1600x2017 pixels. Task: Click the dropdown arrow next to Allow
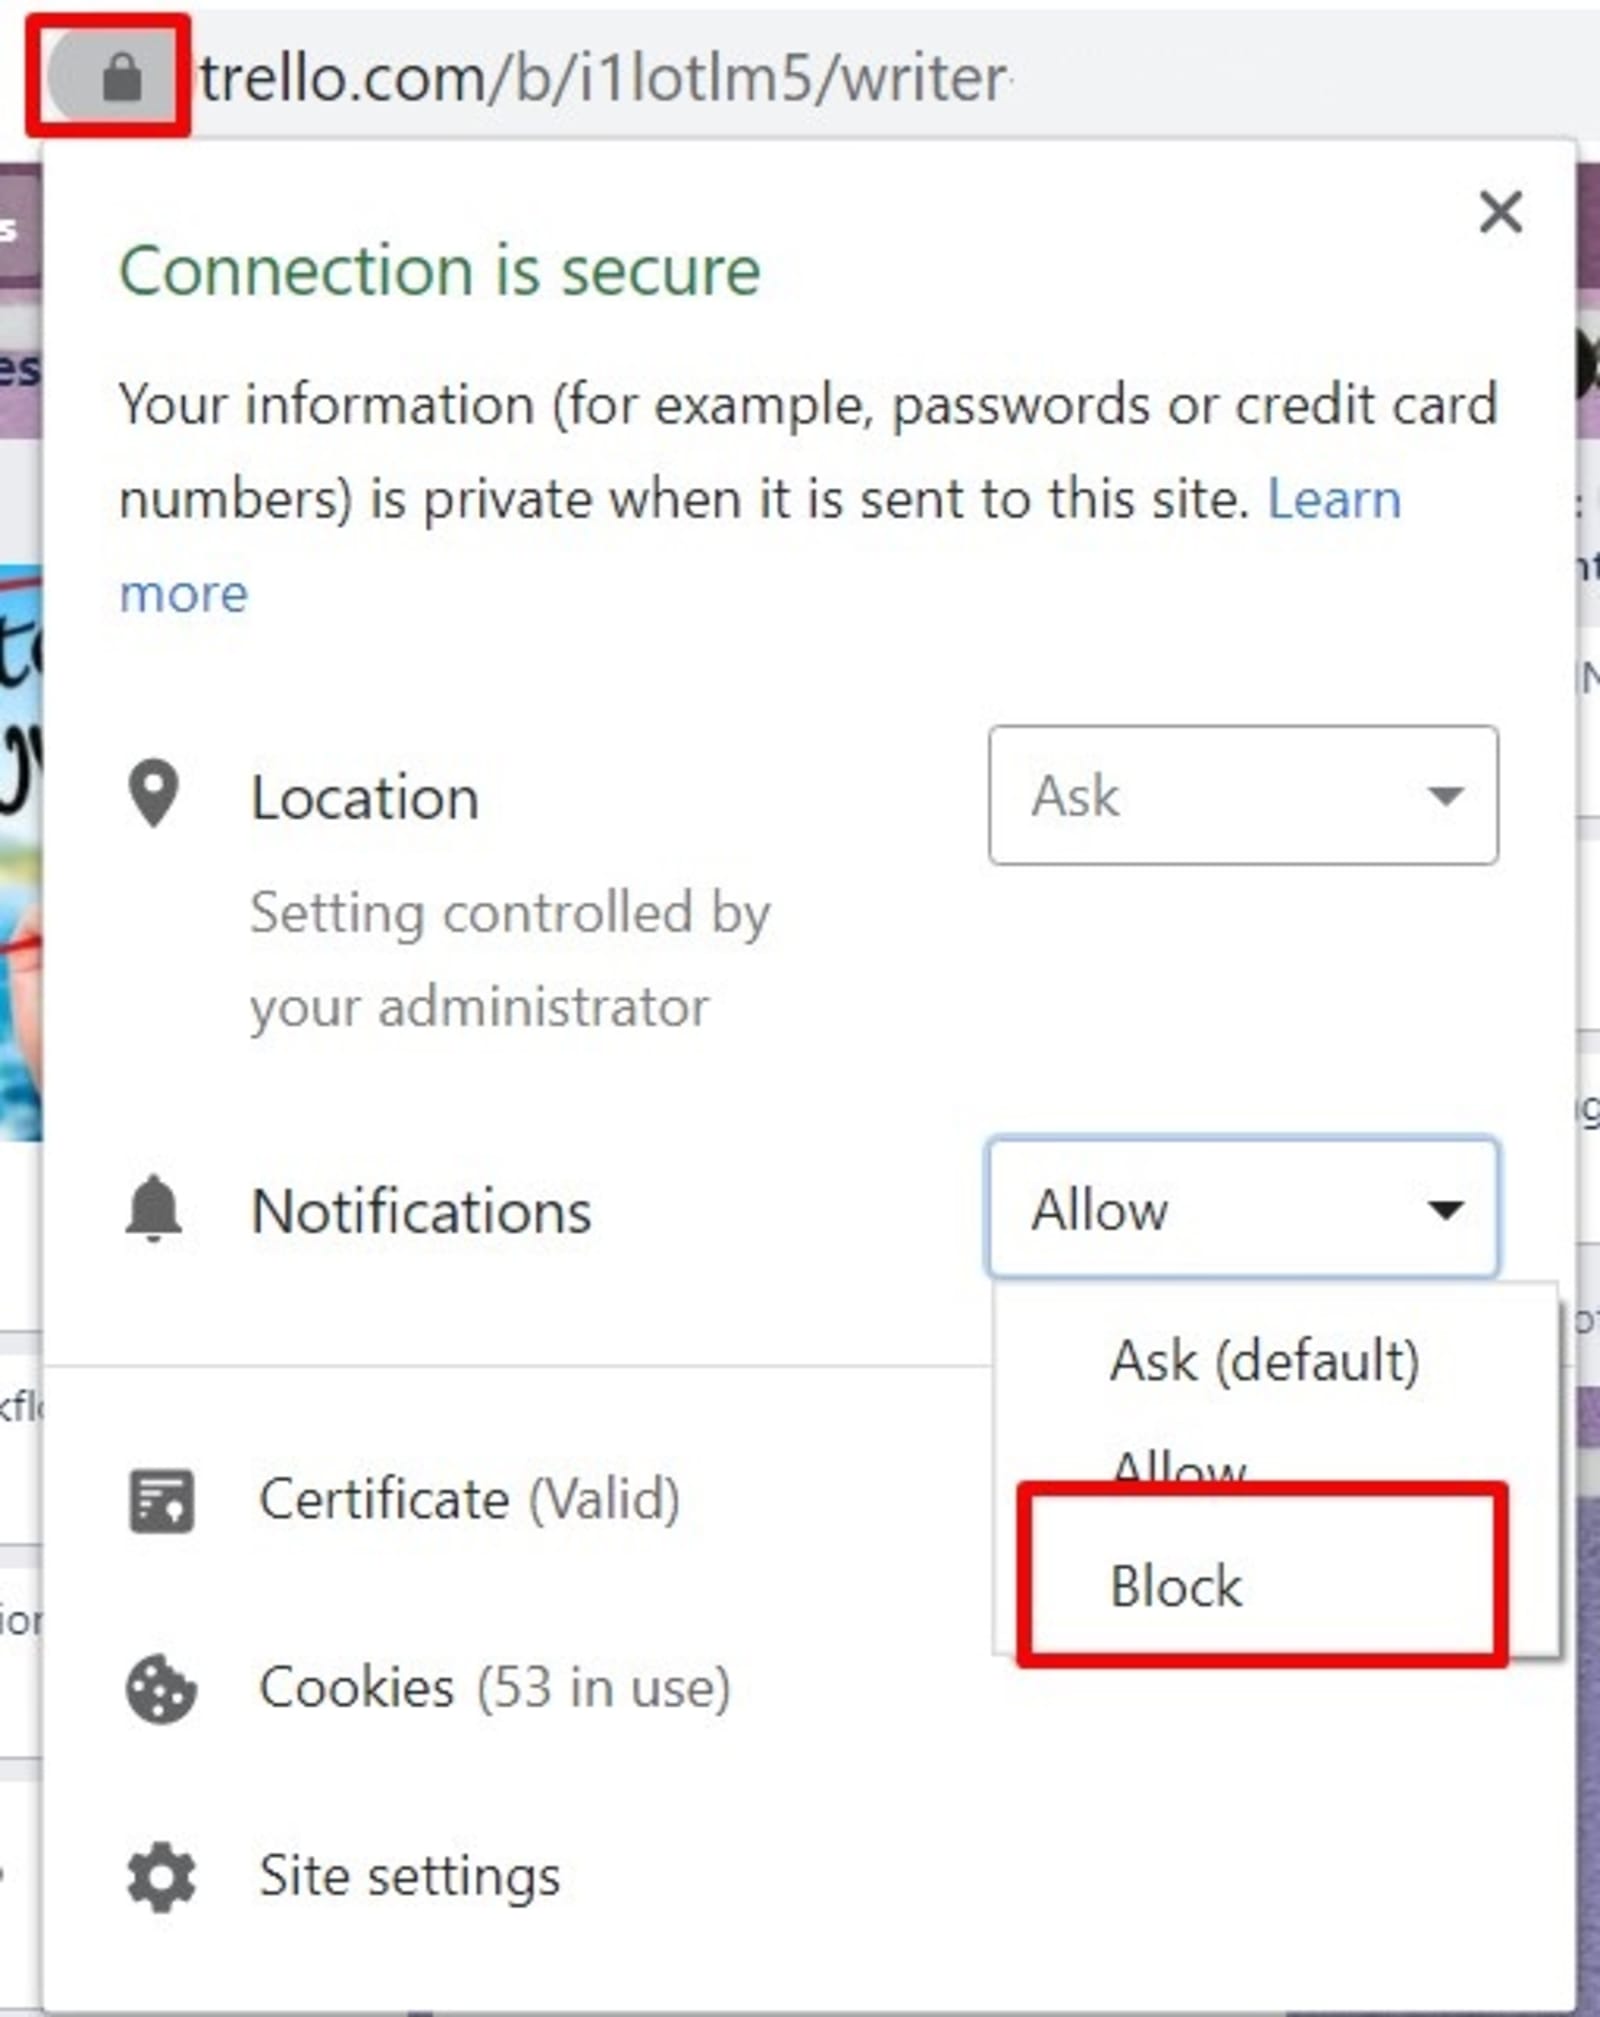click(1447, 1210)
